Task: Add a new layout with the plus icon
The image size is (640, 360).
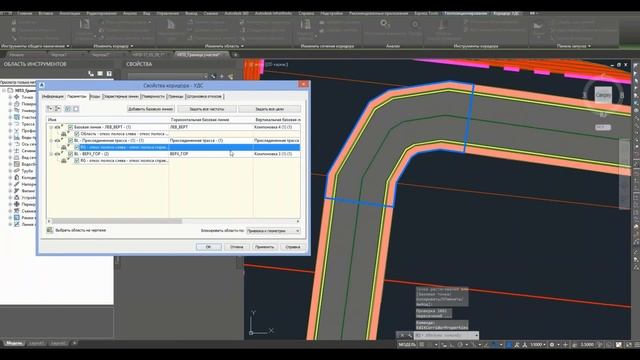Action: 74,343
